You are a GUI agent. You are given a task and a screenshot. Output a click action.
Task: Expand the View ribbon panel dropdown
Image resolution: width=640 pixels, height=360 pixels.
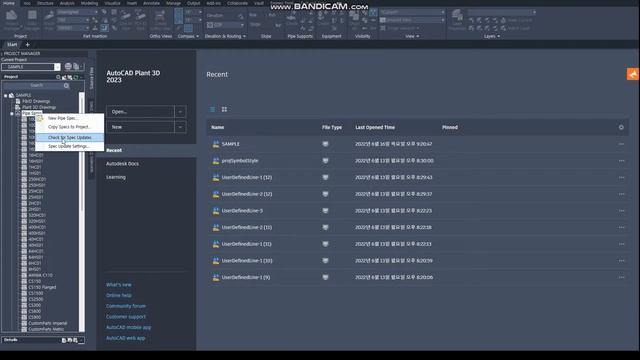412,36
